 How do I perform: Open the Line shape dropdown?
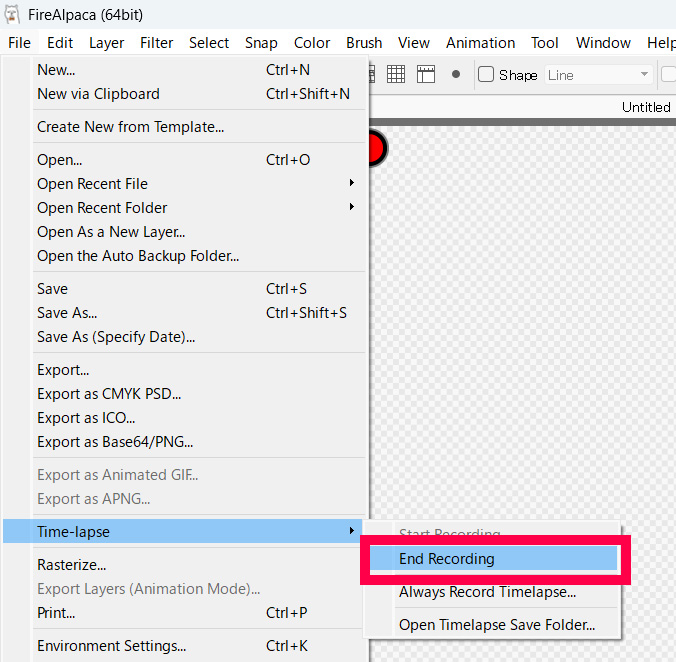599,75
